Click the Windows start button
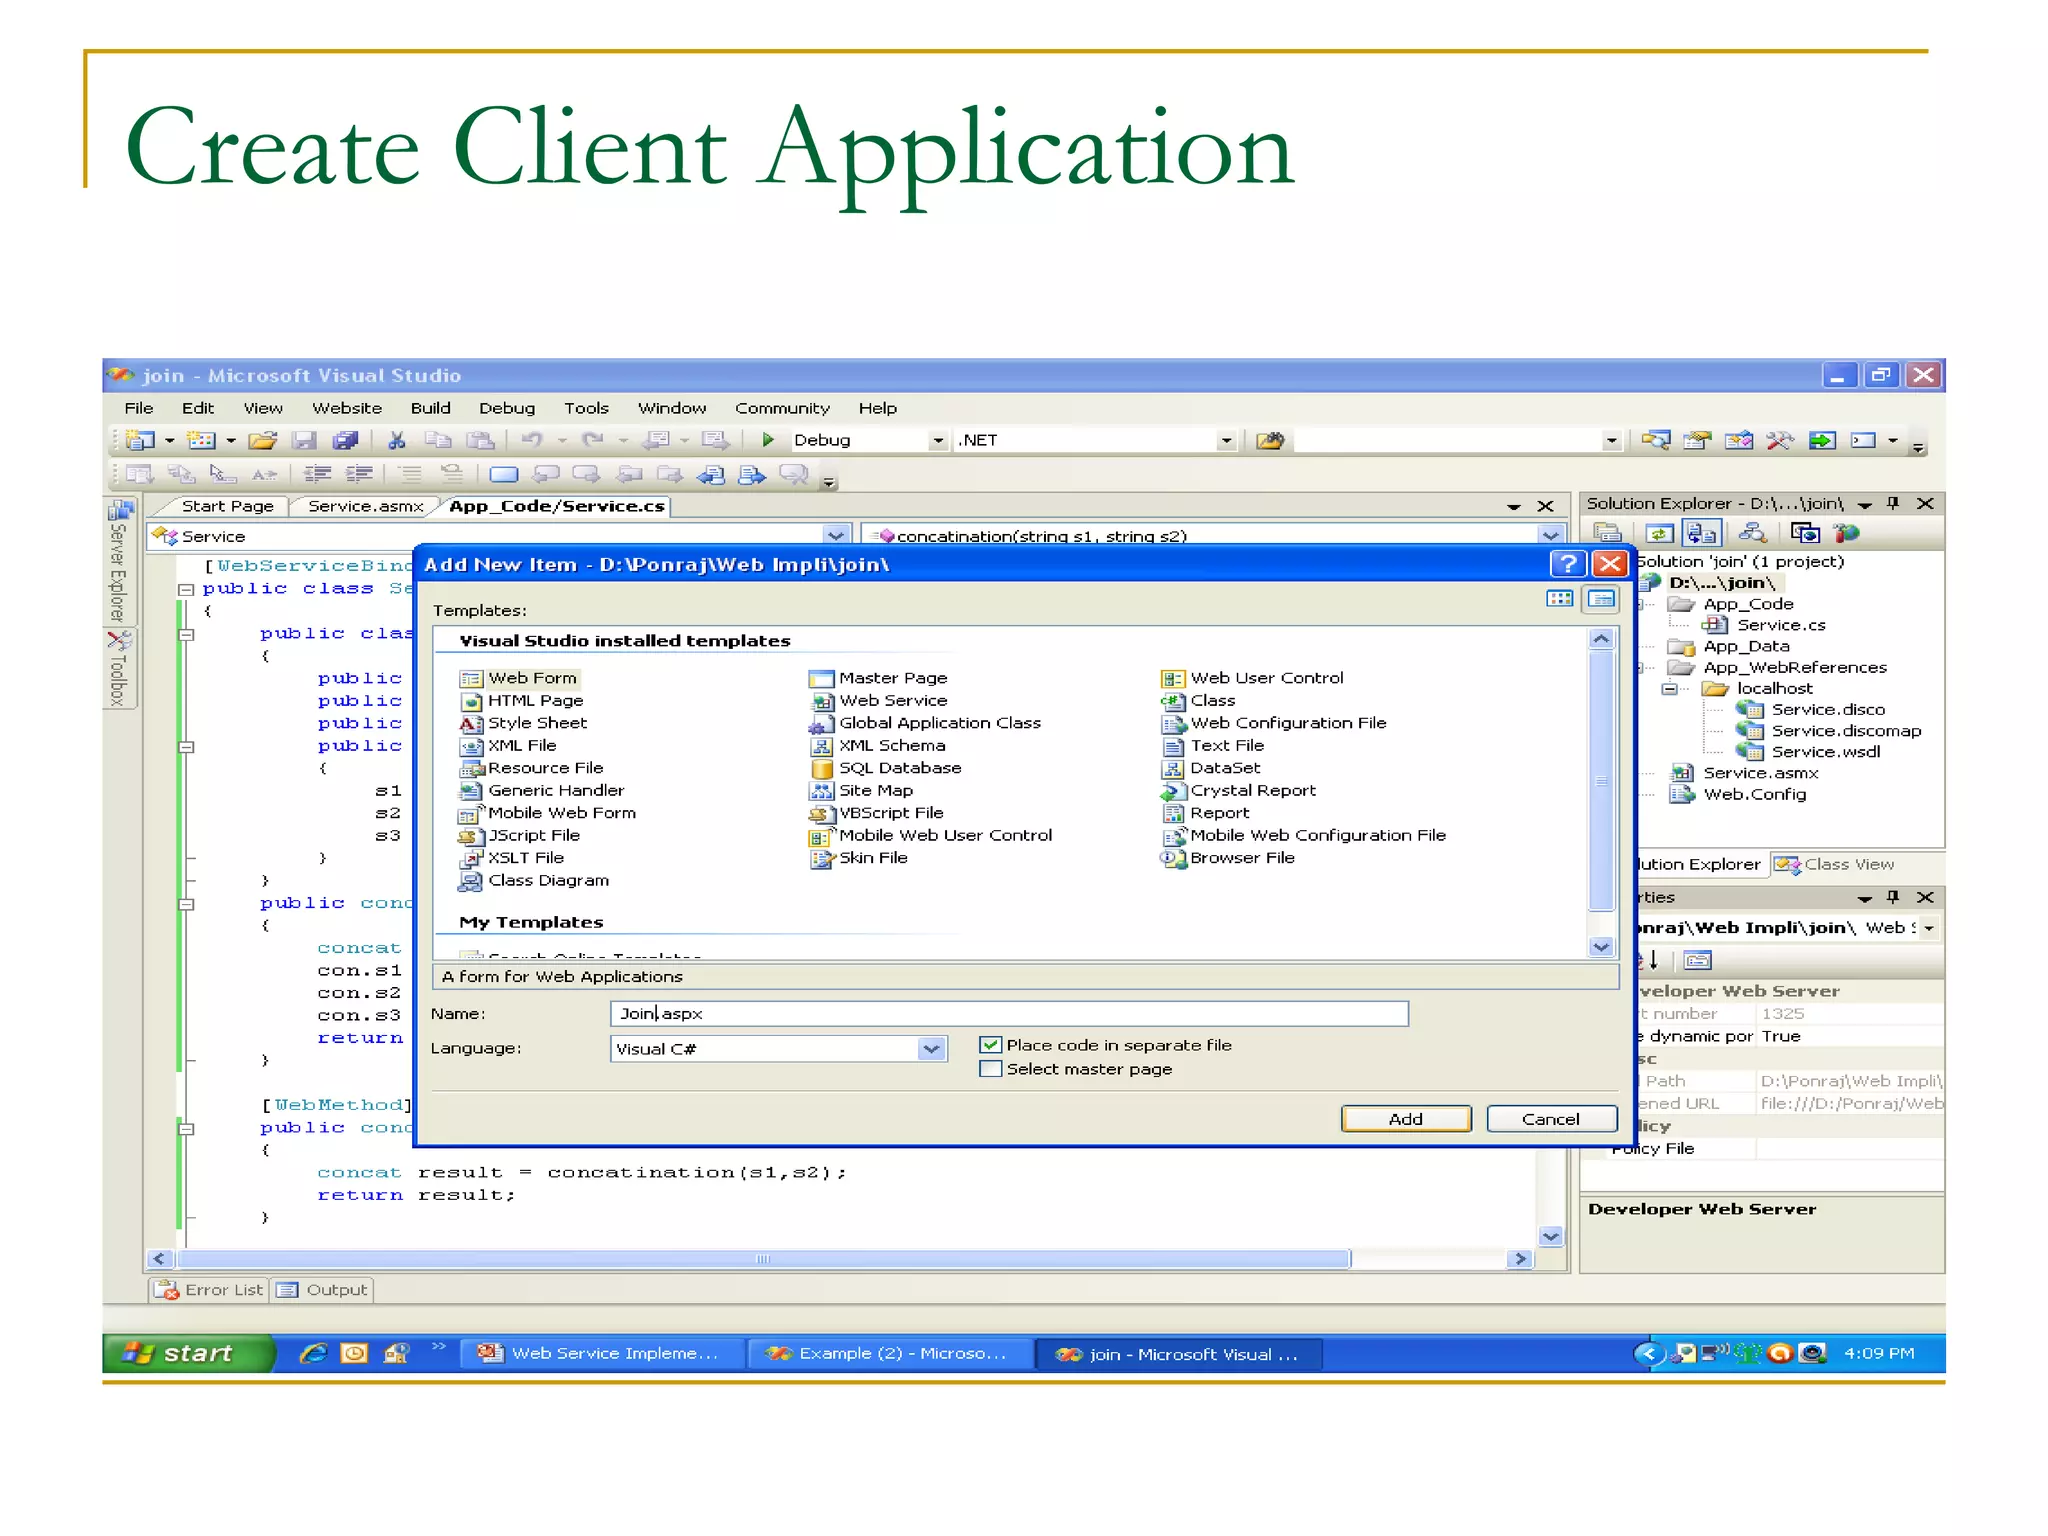Screen dimensions: 2048x1536 click(x=187, y=1353)
